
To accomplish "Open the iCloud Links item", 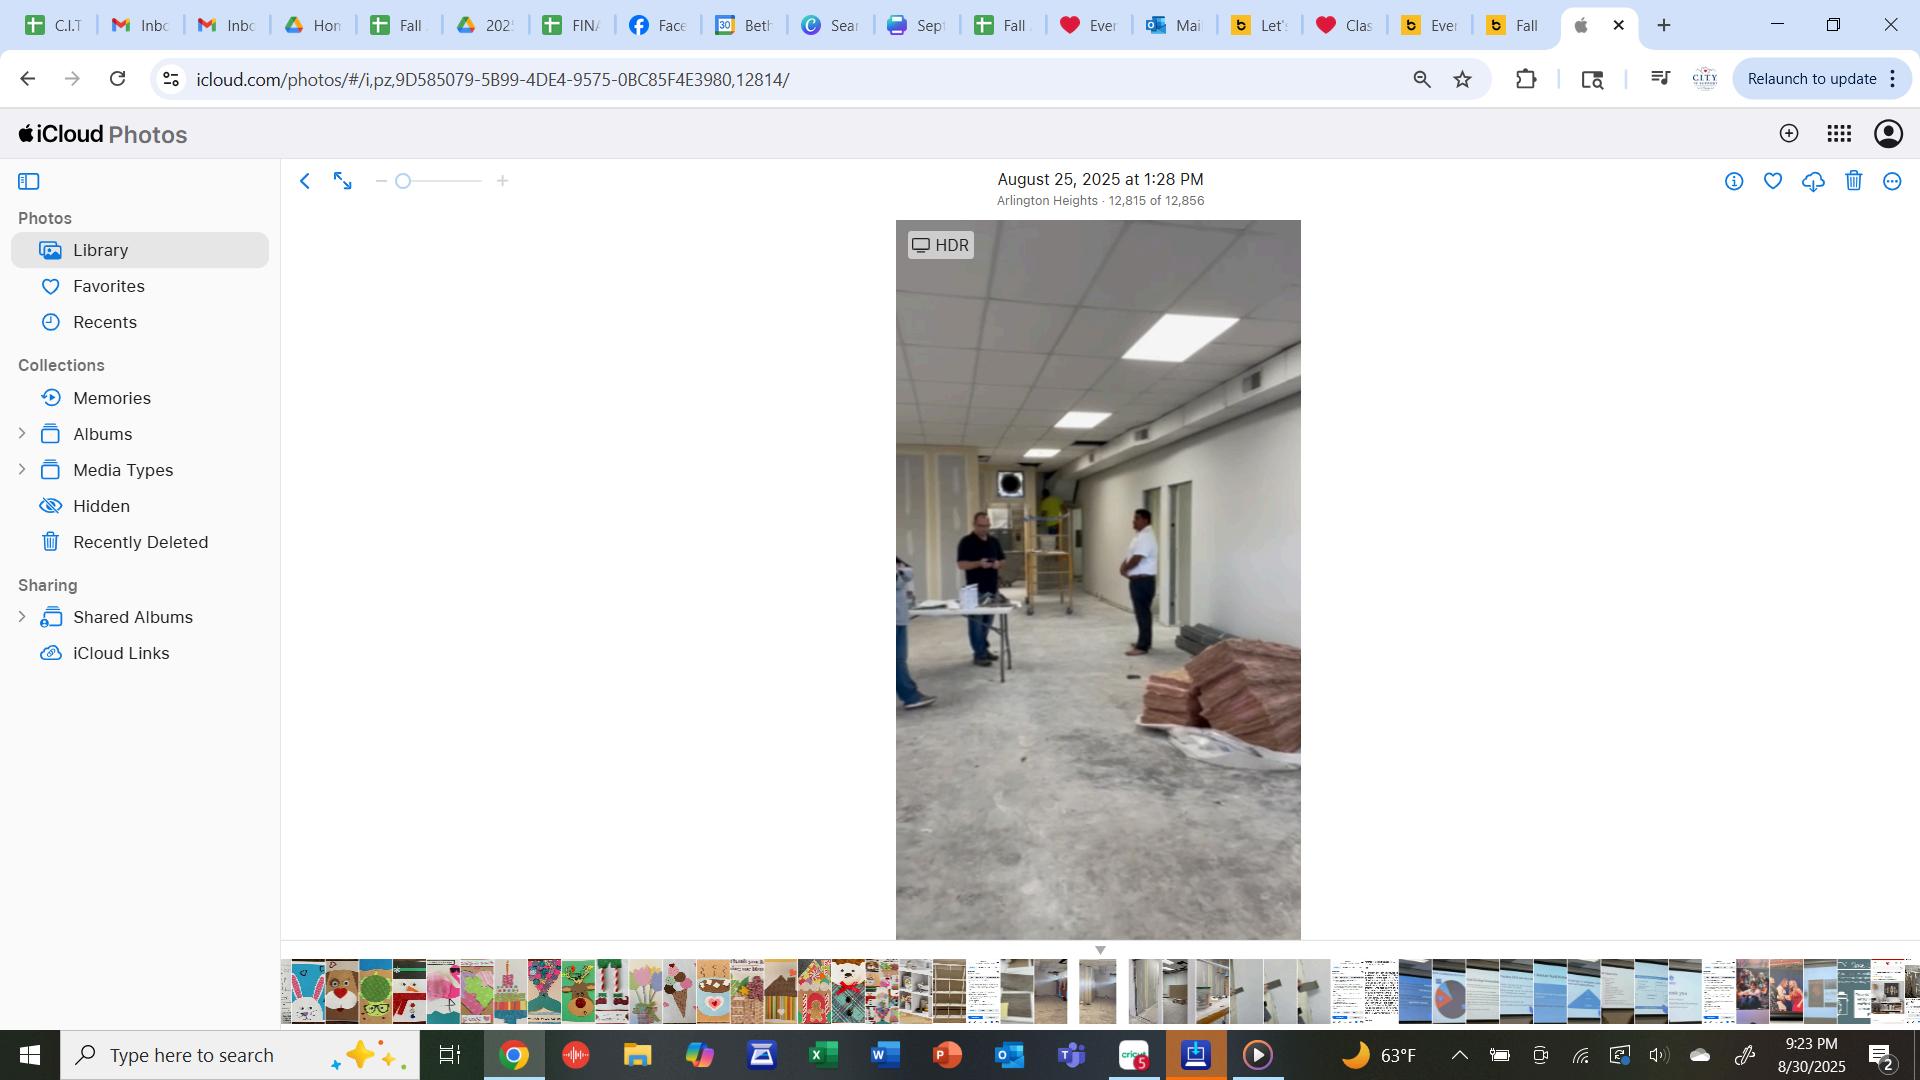I will [120, 653].
